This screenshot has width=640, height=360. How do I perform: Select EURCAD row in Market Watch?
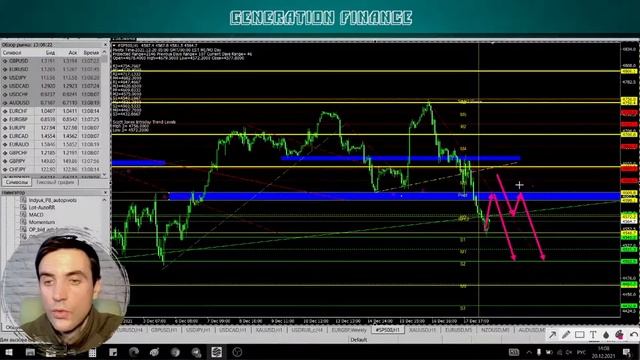point(51,136)
